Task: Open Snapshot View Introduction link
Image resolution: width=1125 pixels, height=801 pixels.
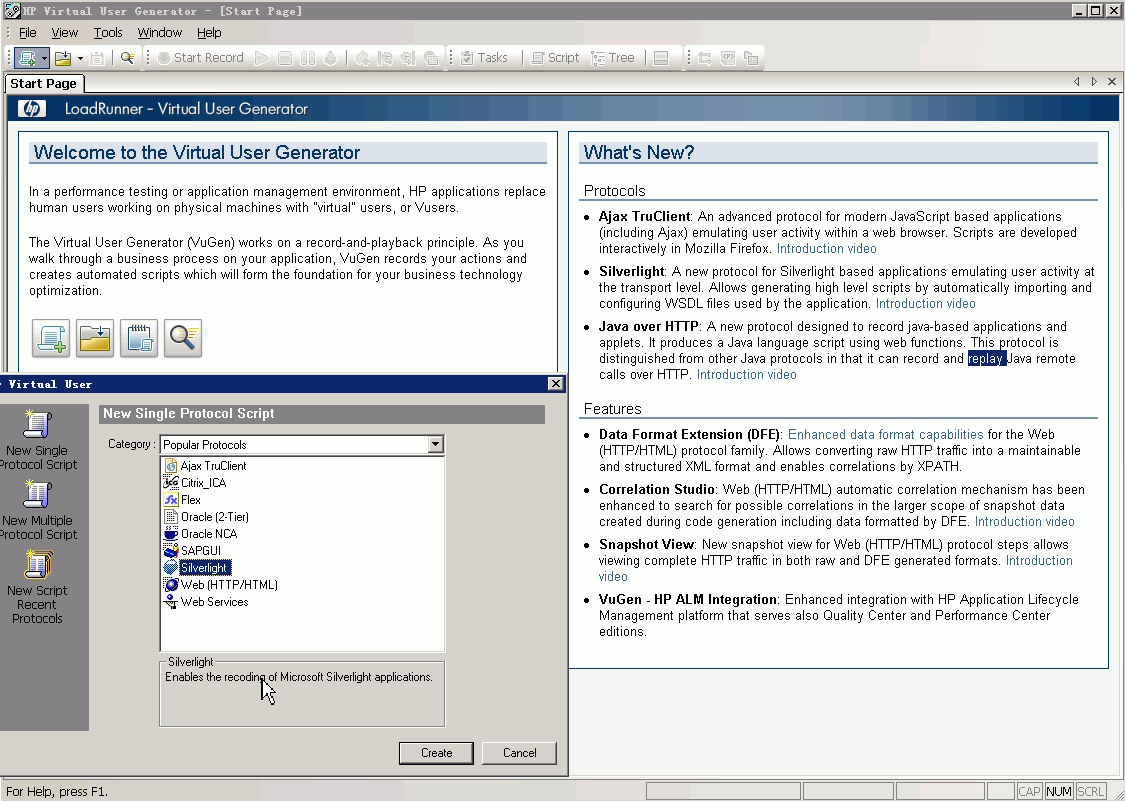Action: (x=1039, y=561)
